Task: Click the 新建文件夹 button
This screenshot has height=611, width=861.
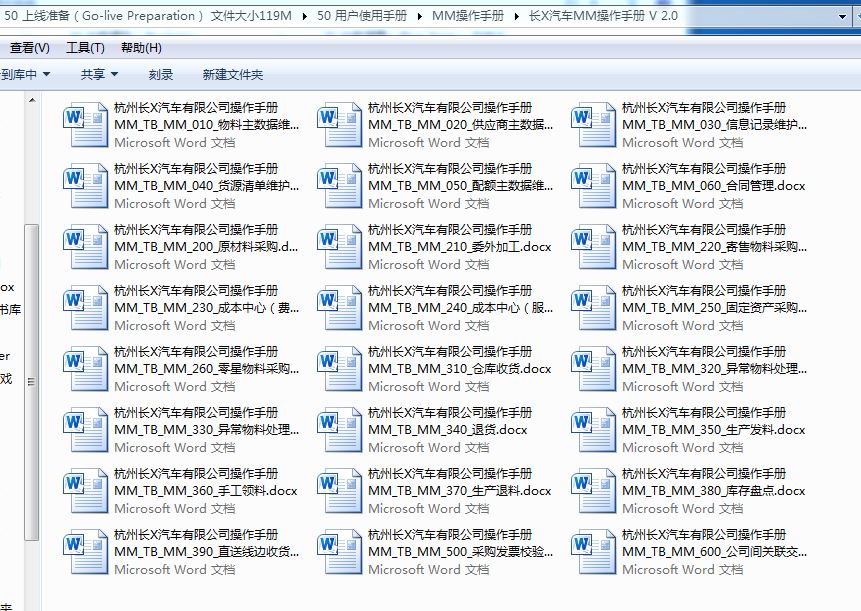Action: pos(233,74)
